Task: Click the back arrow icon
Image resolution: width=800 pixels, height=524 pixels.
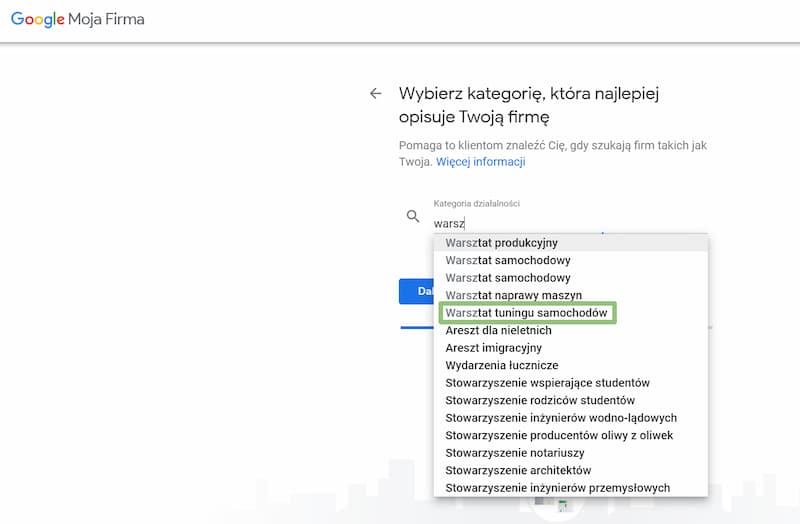Action: [x=376, y=93]
